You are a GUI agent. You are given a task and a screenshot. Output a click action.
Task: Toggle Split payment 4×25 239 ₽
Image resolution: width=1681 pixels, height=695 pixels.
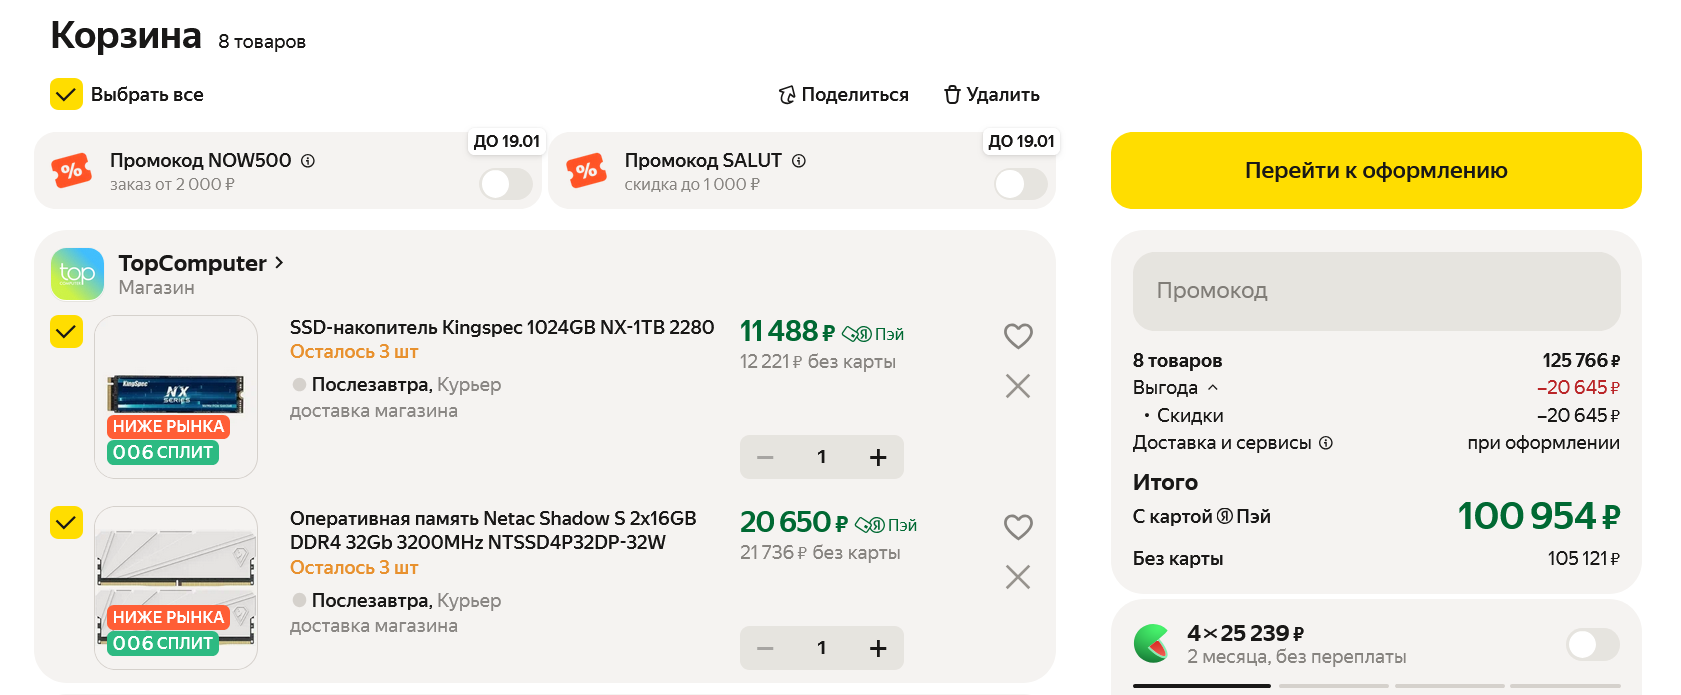[x=1592, y=645]
